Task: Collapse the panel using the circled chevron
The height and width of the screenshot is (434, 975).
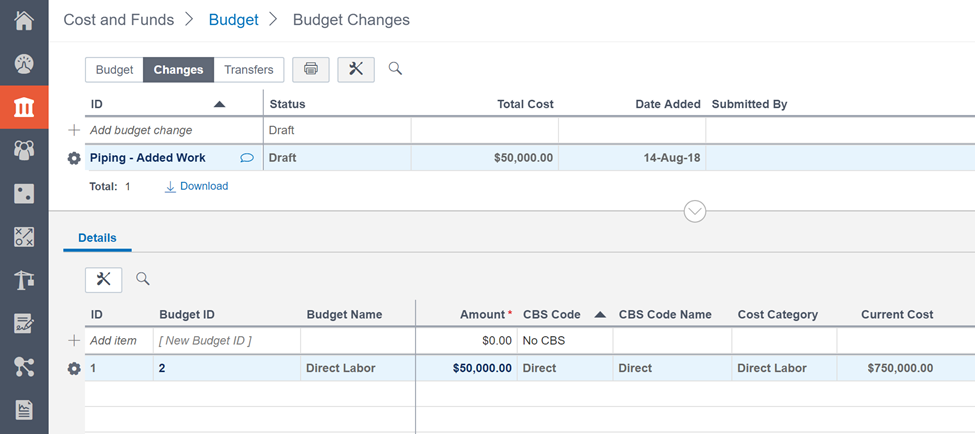Action: coord(694,211)
